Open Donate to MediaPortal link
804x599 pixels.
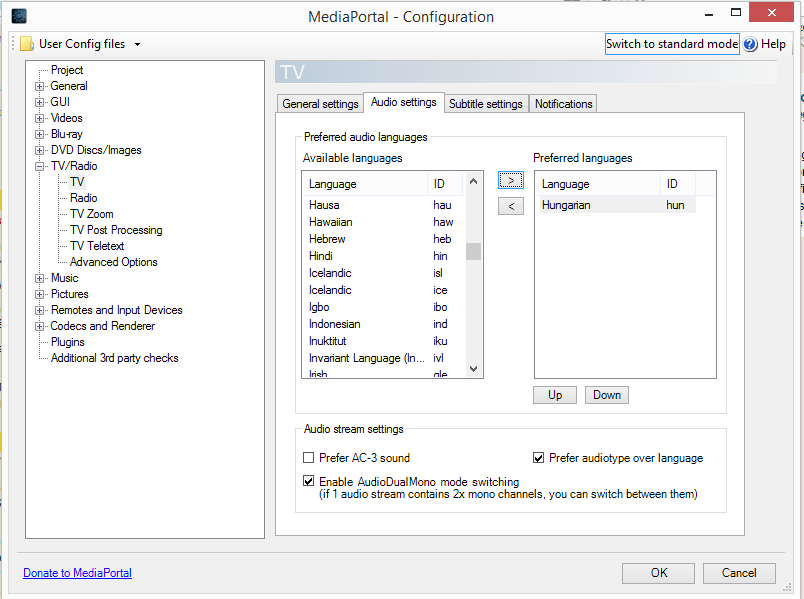77,573
